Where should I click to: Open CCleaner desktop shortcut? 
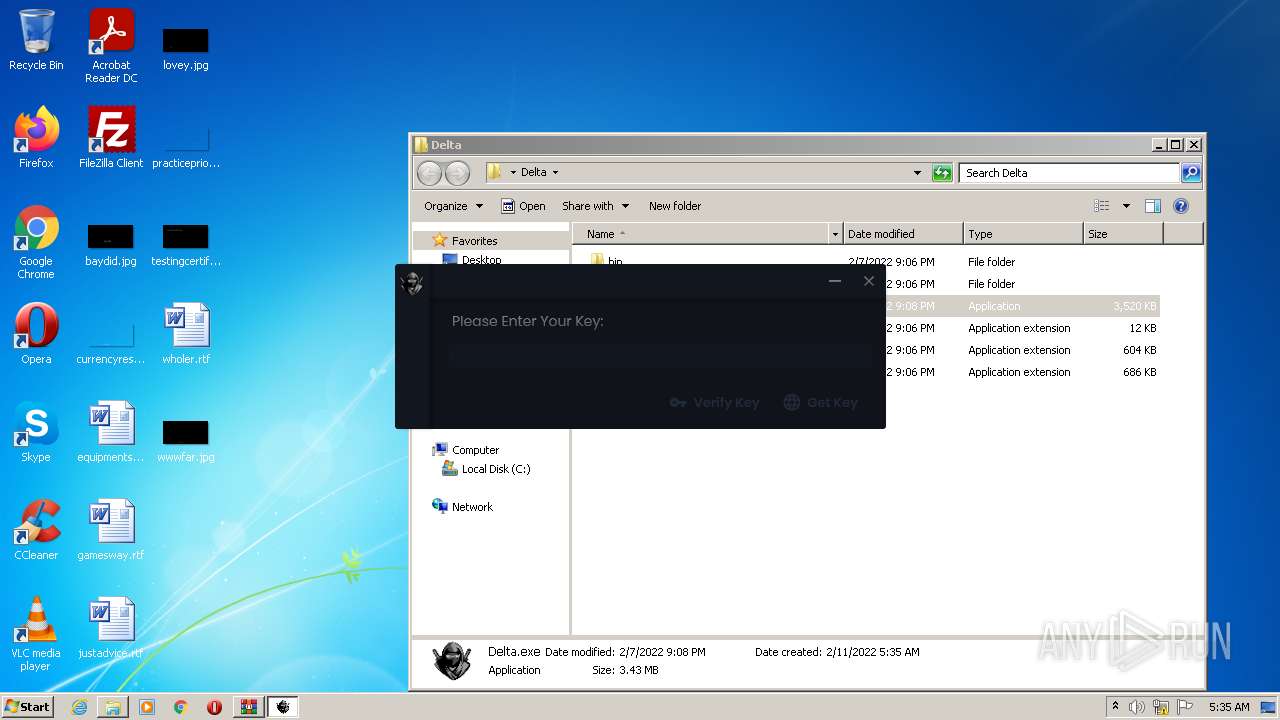point(36,530)
